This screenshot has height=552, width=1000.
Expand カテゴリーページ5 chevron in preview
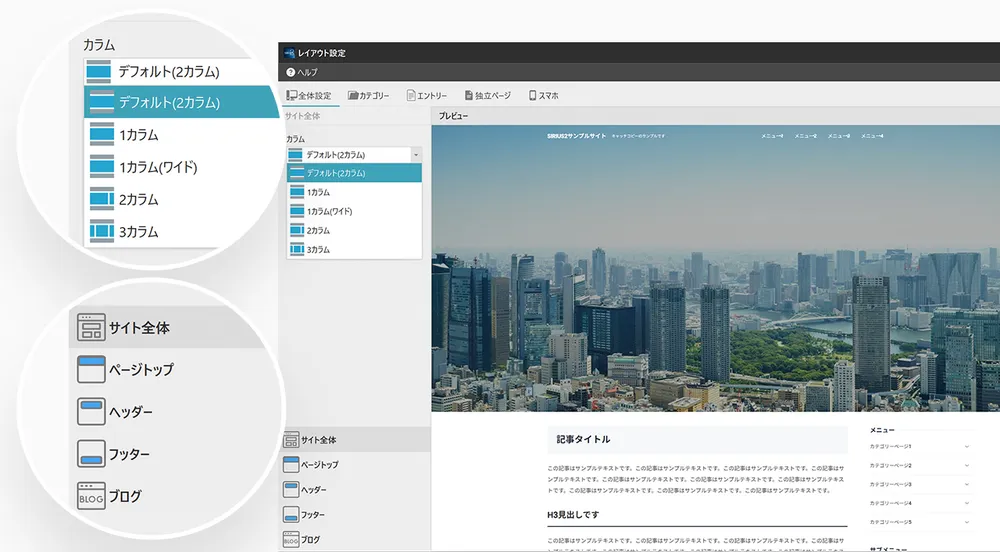pos(967,522)
